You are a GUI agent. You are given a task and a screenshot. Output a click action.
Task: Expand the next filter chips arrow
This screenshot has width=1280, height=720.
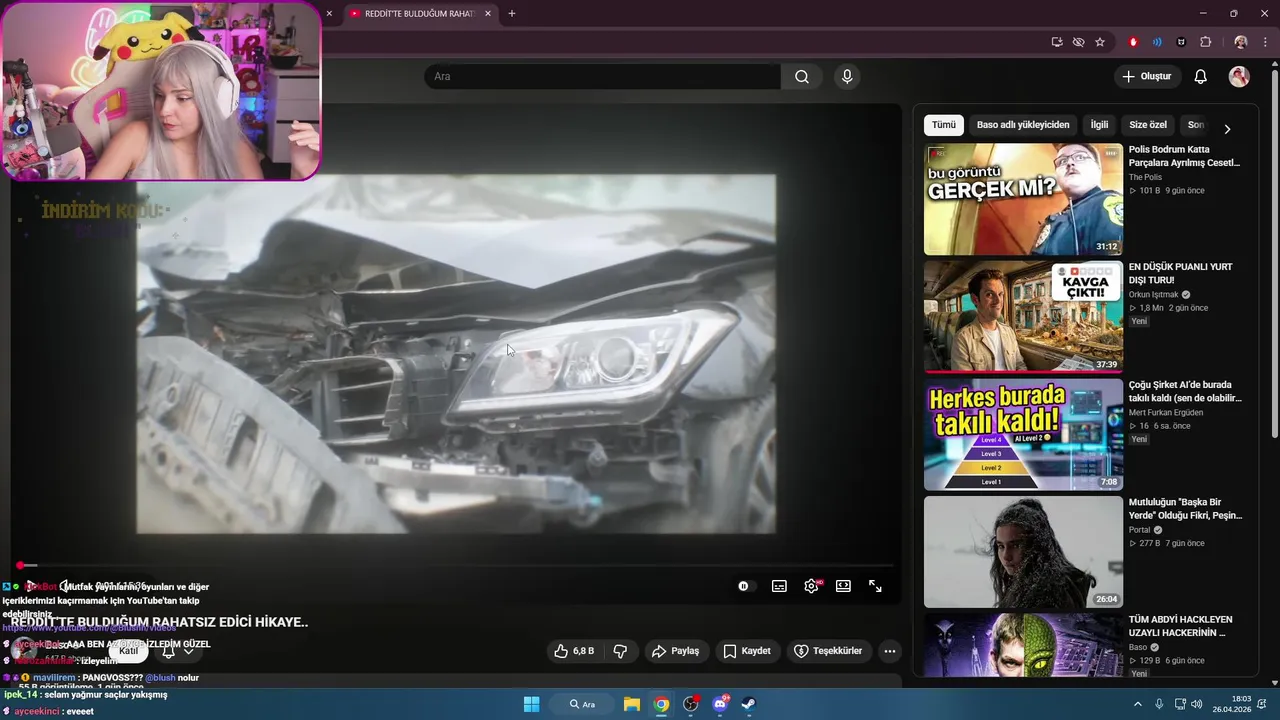point(1227,129)
